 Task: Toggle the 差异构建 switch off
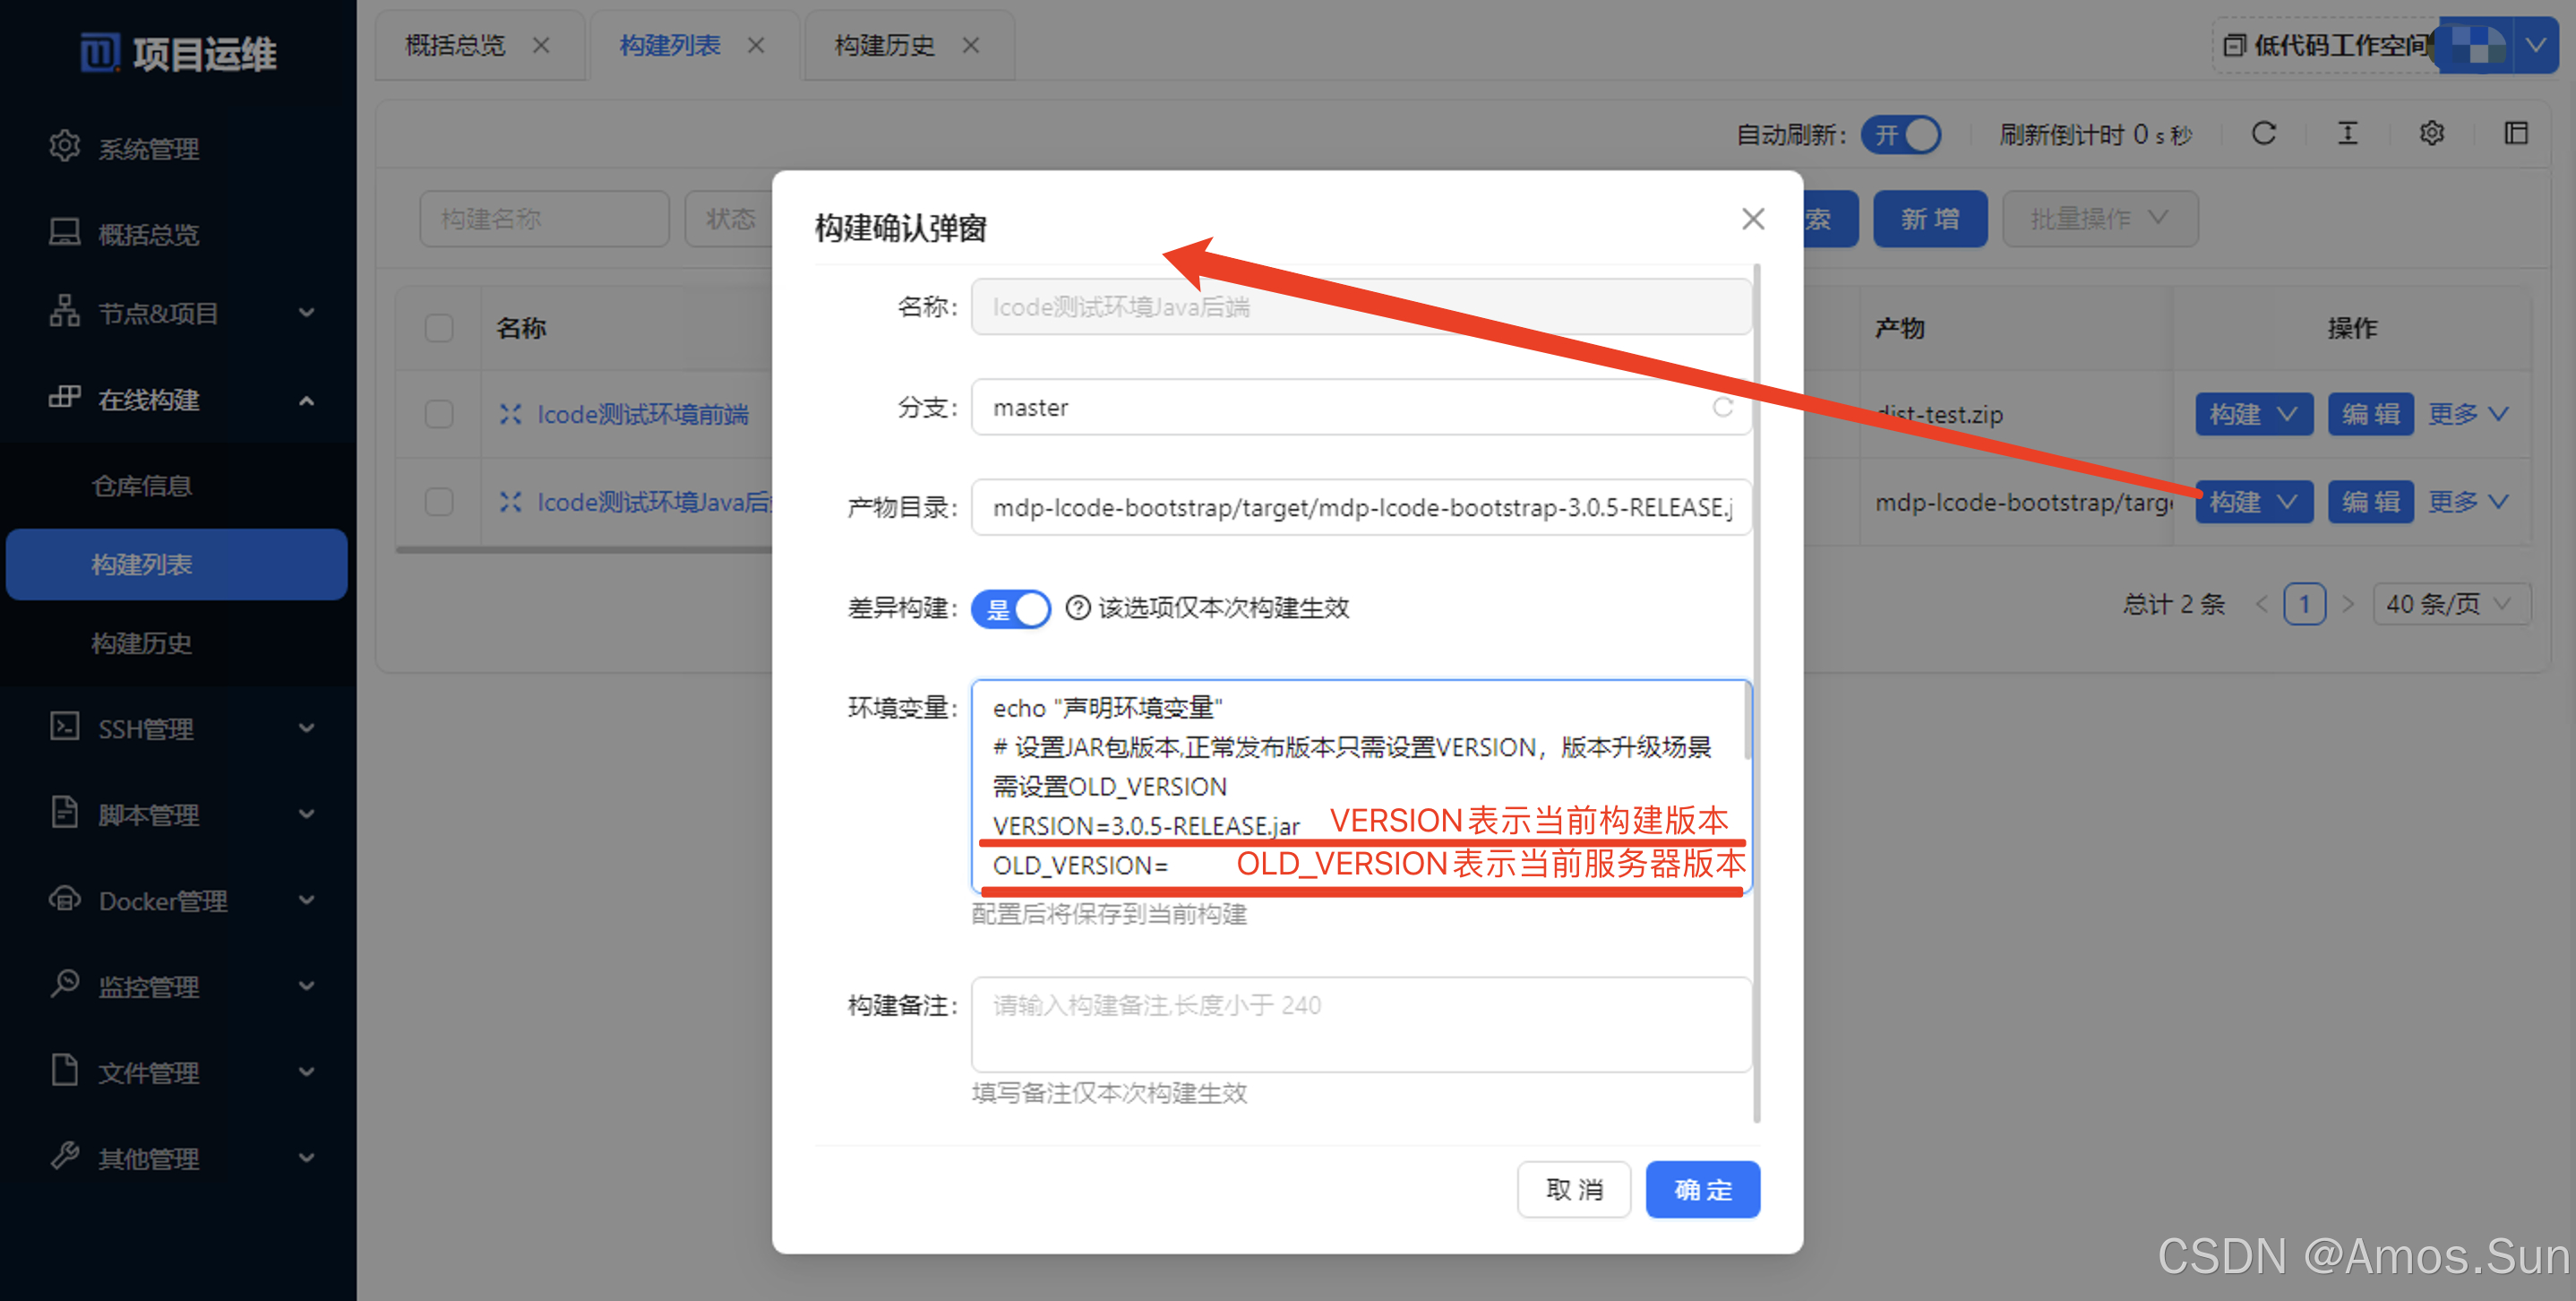1011,608
